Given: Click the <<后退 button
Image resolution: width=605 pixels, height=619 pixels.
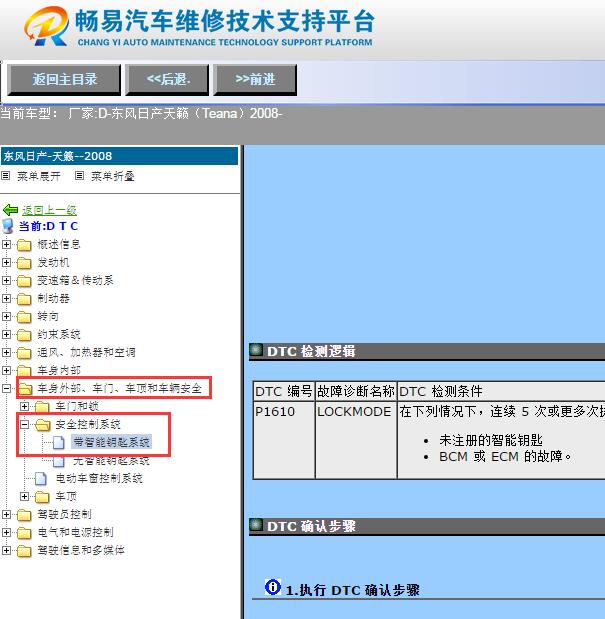Looking at the screenshot, I should [x=167, y=80].
